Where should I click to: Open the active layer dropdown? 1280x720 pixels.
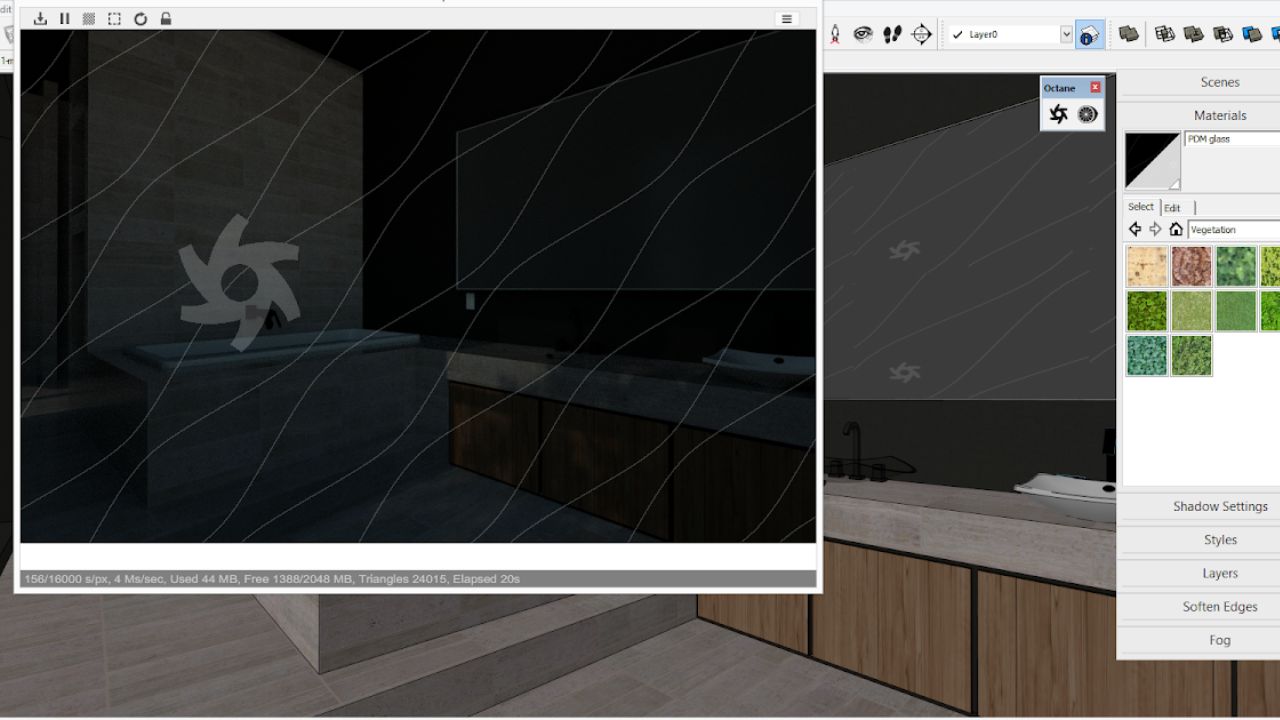coord(1066,33)
